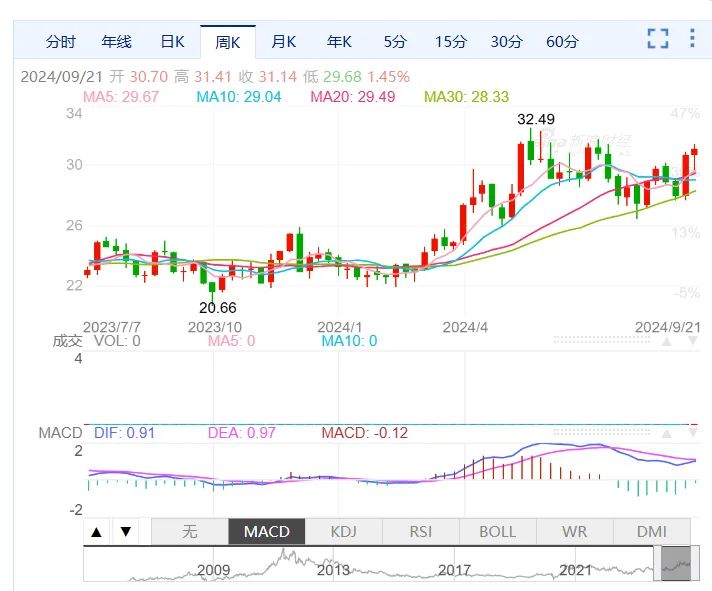Screen dimensions: 712x591
Task: Switch to the 月K monthly chart tab
Action: point(283,42)
